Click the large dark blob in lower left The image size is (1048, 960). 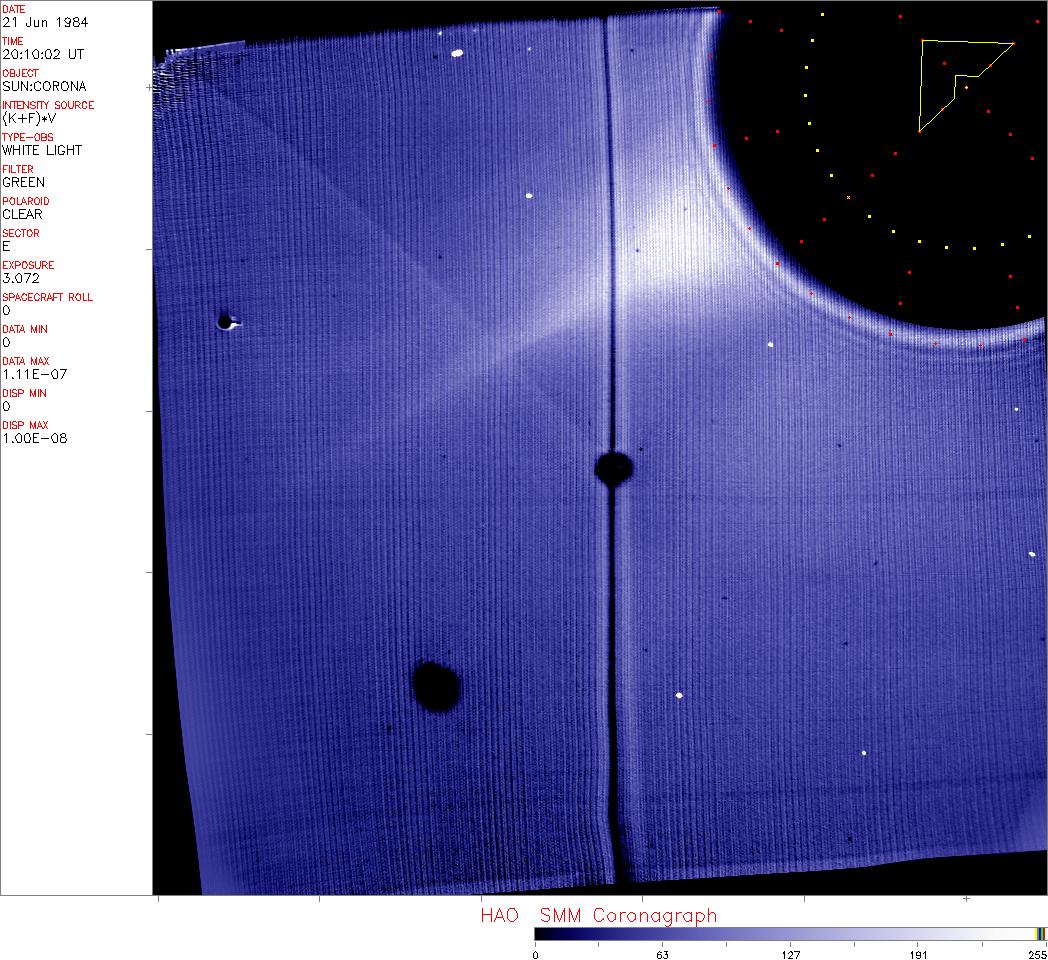click(x=436, y=686)
